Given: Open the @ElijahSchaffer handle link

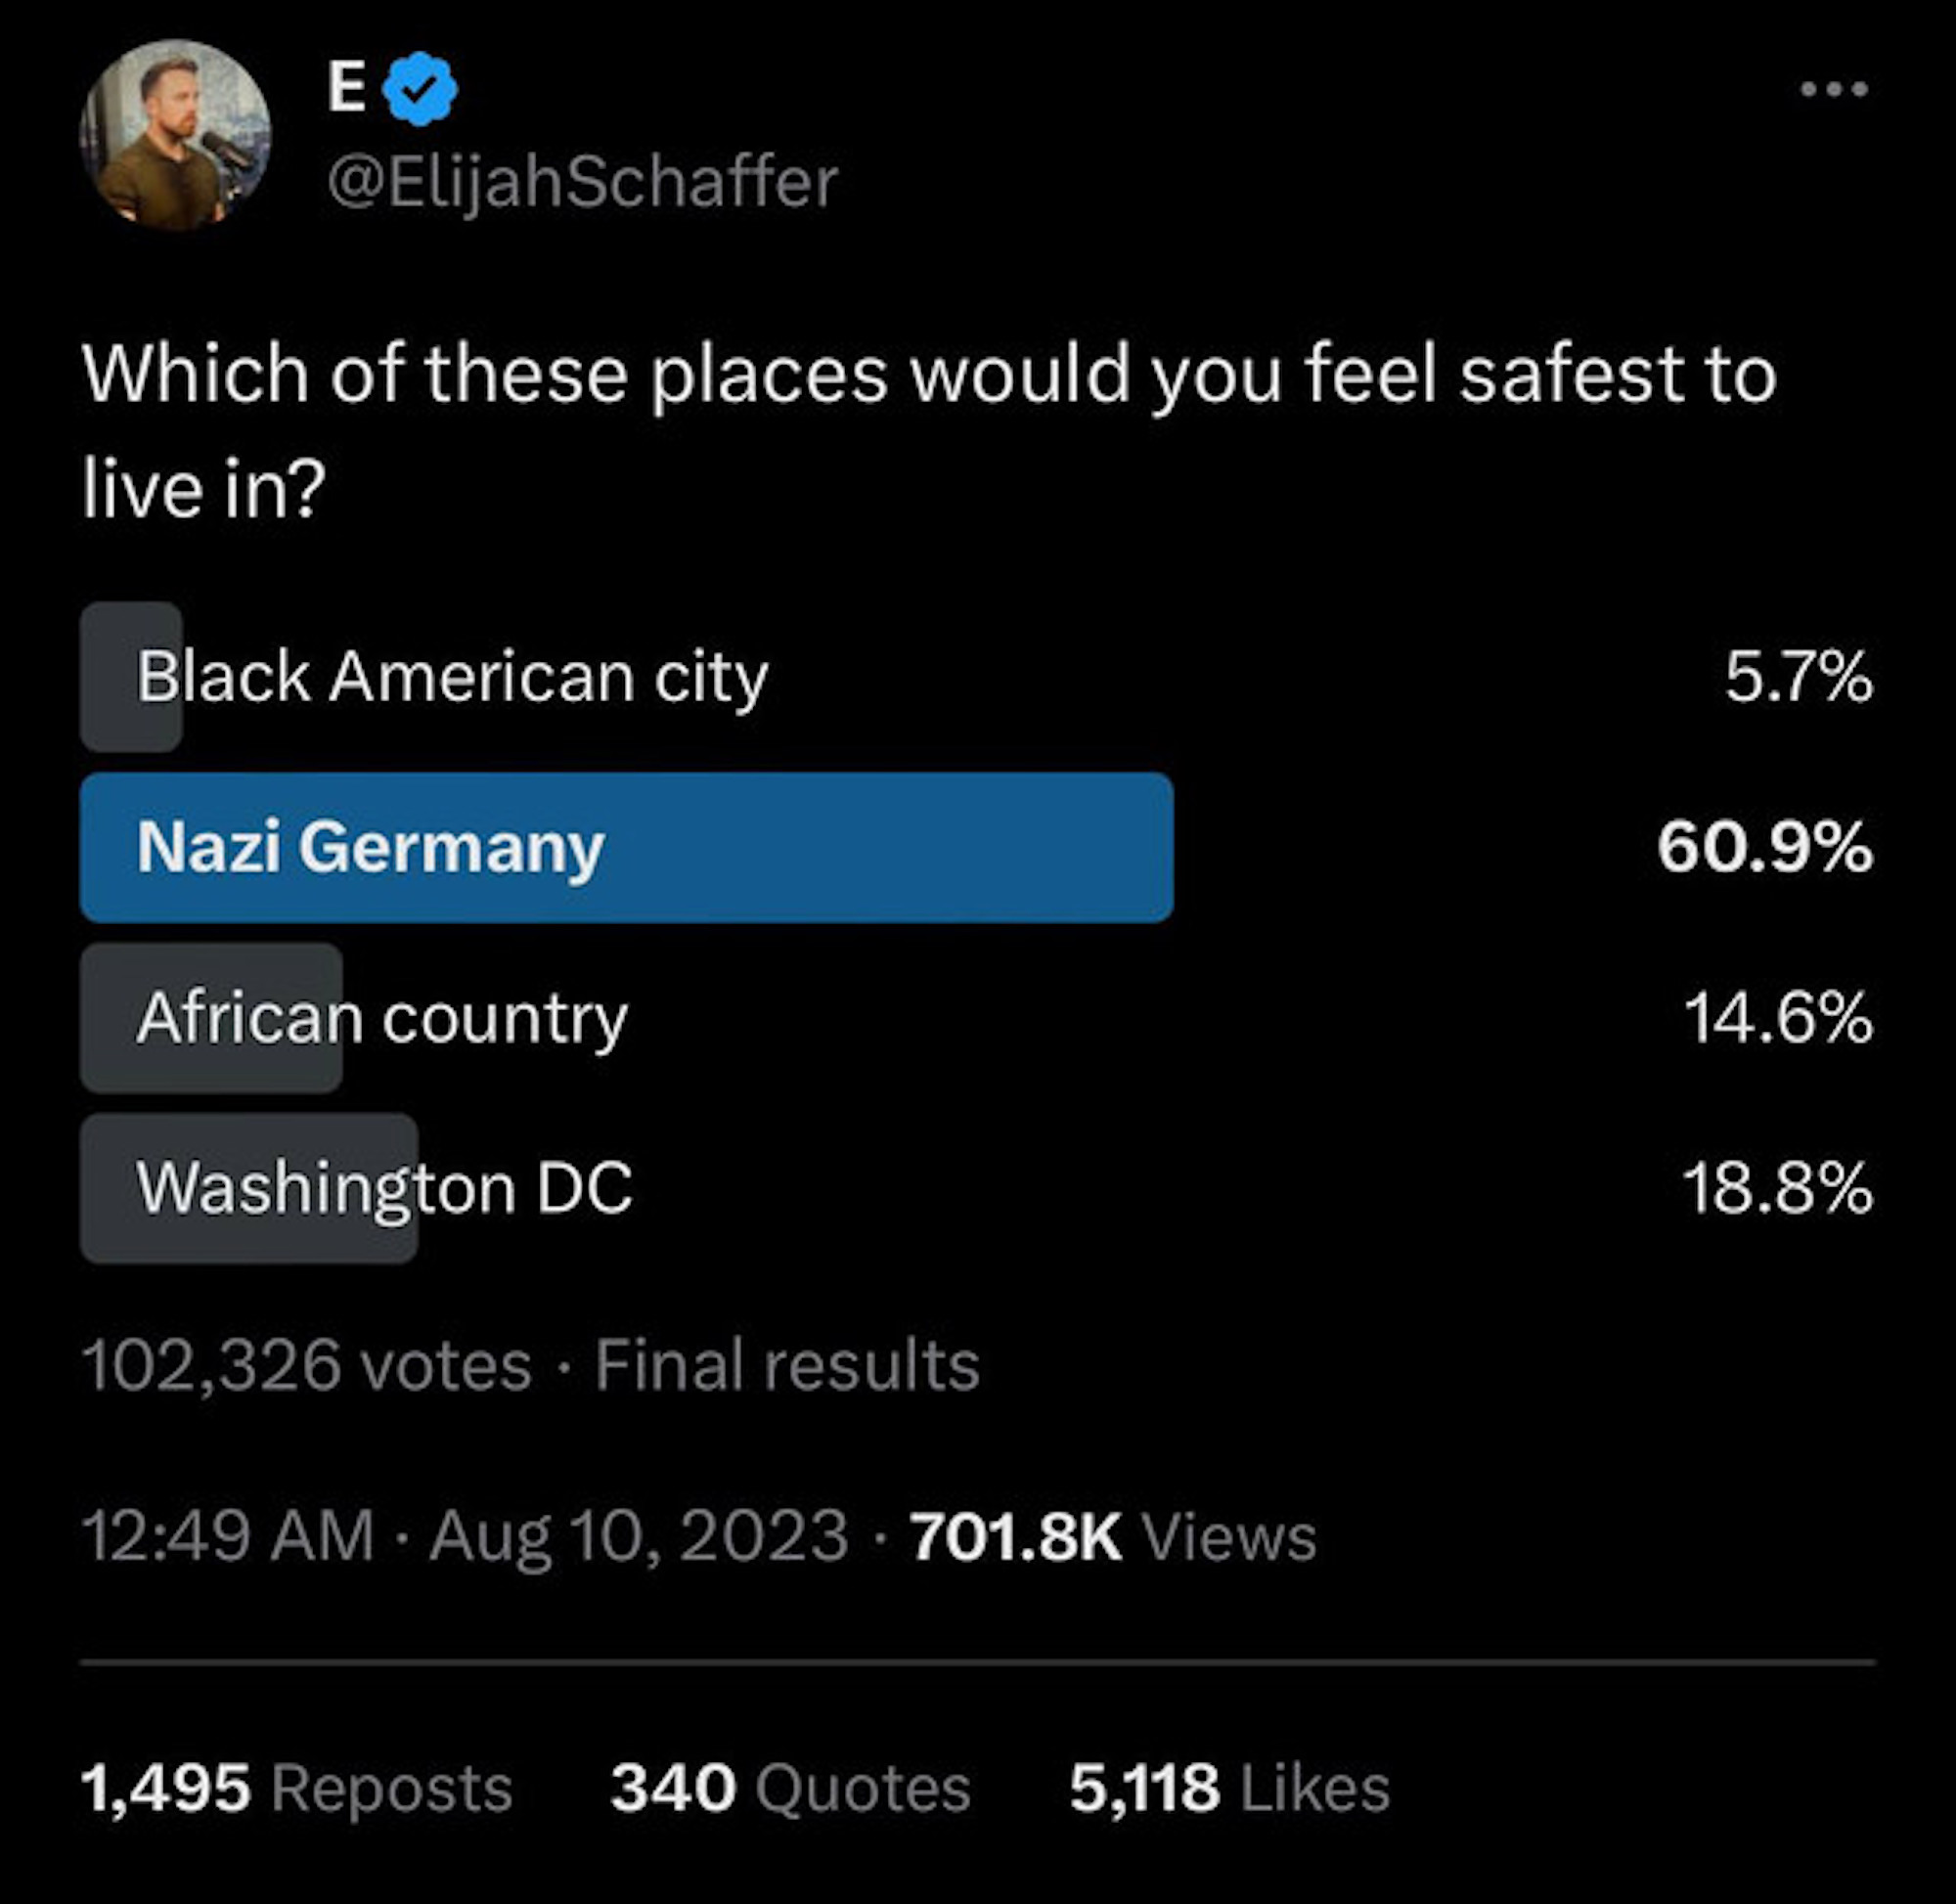Looking at the screenshot, I should [x=582, y=182].
